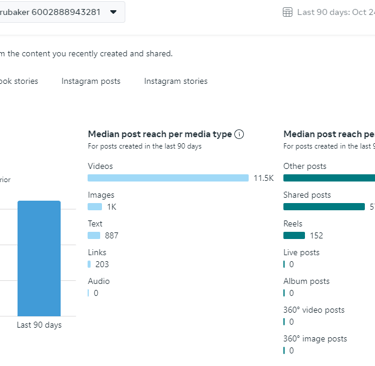Click 'For posts created in the last 90 days' subtitle under media type
This screenshot has width=375, height=366.
pos(145,146)
